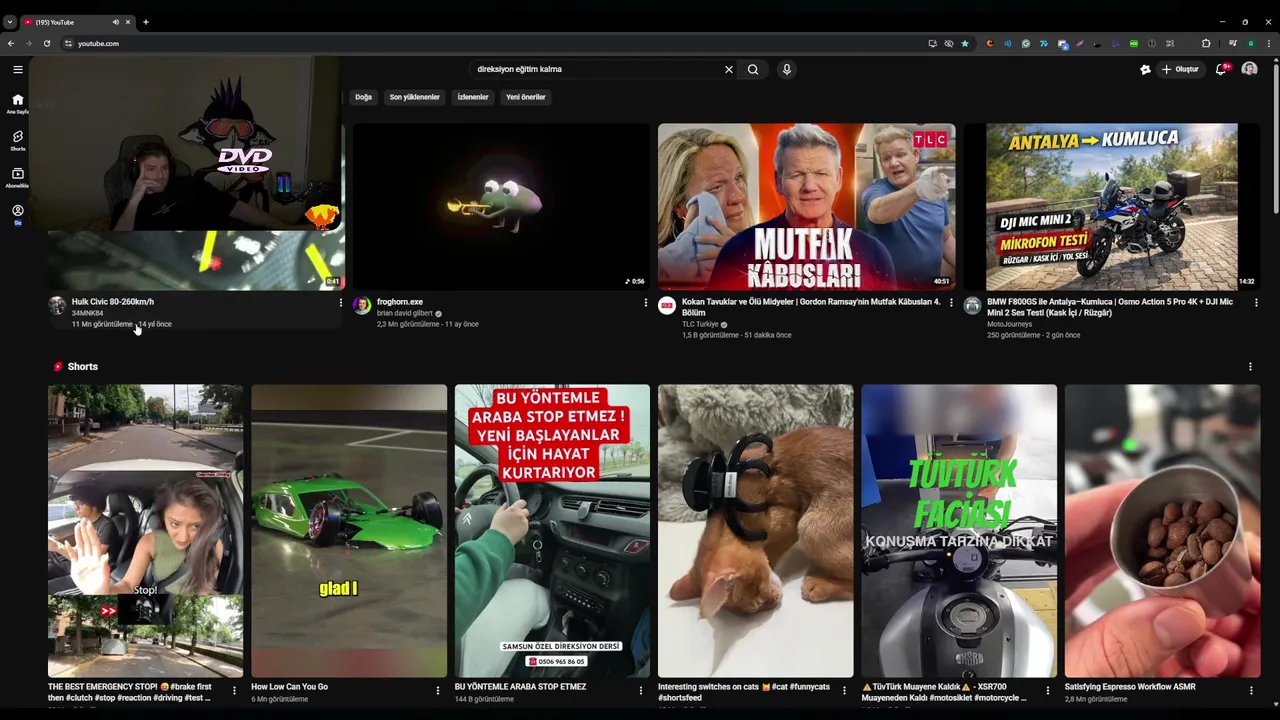
Task: Open the cat with switches short thumbnail
Action: [755, 531]
